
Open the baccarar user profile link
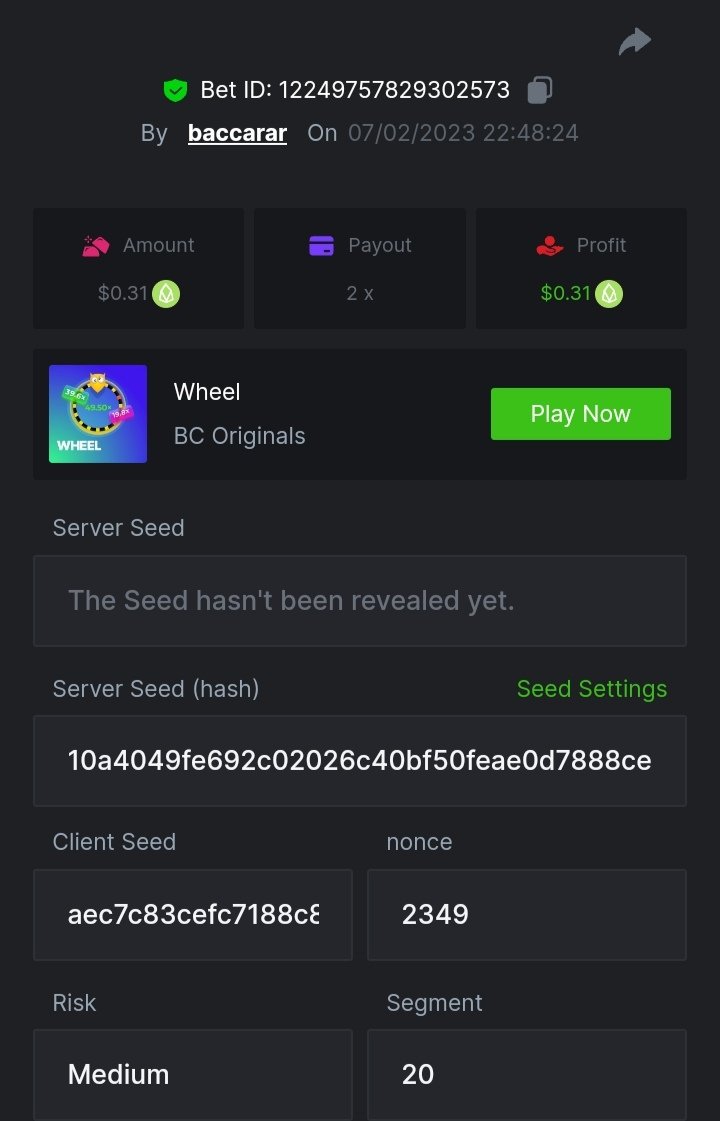[x=237, y=133]
